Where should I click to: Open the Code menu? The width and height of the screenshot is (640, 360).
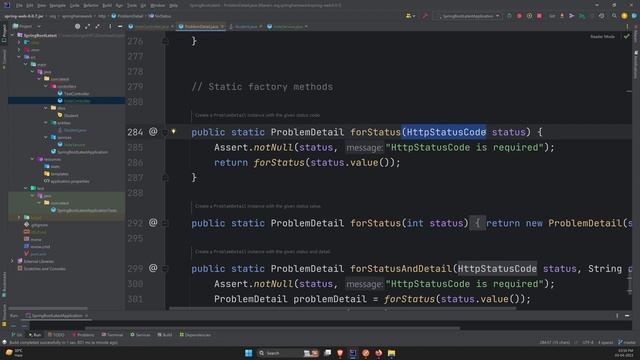[x=75, y=5]
